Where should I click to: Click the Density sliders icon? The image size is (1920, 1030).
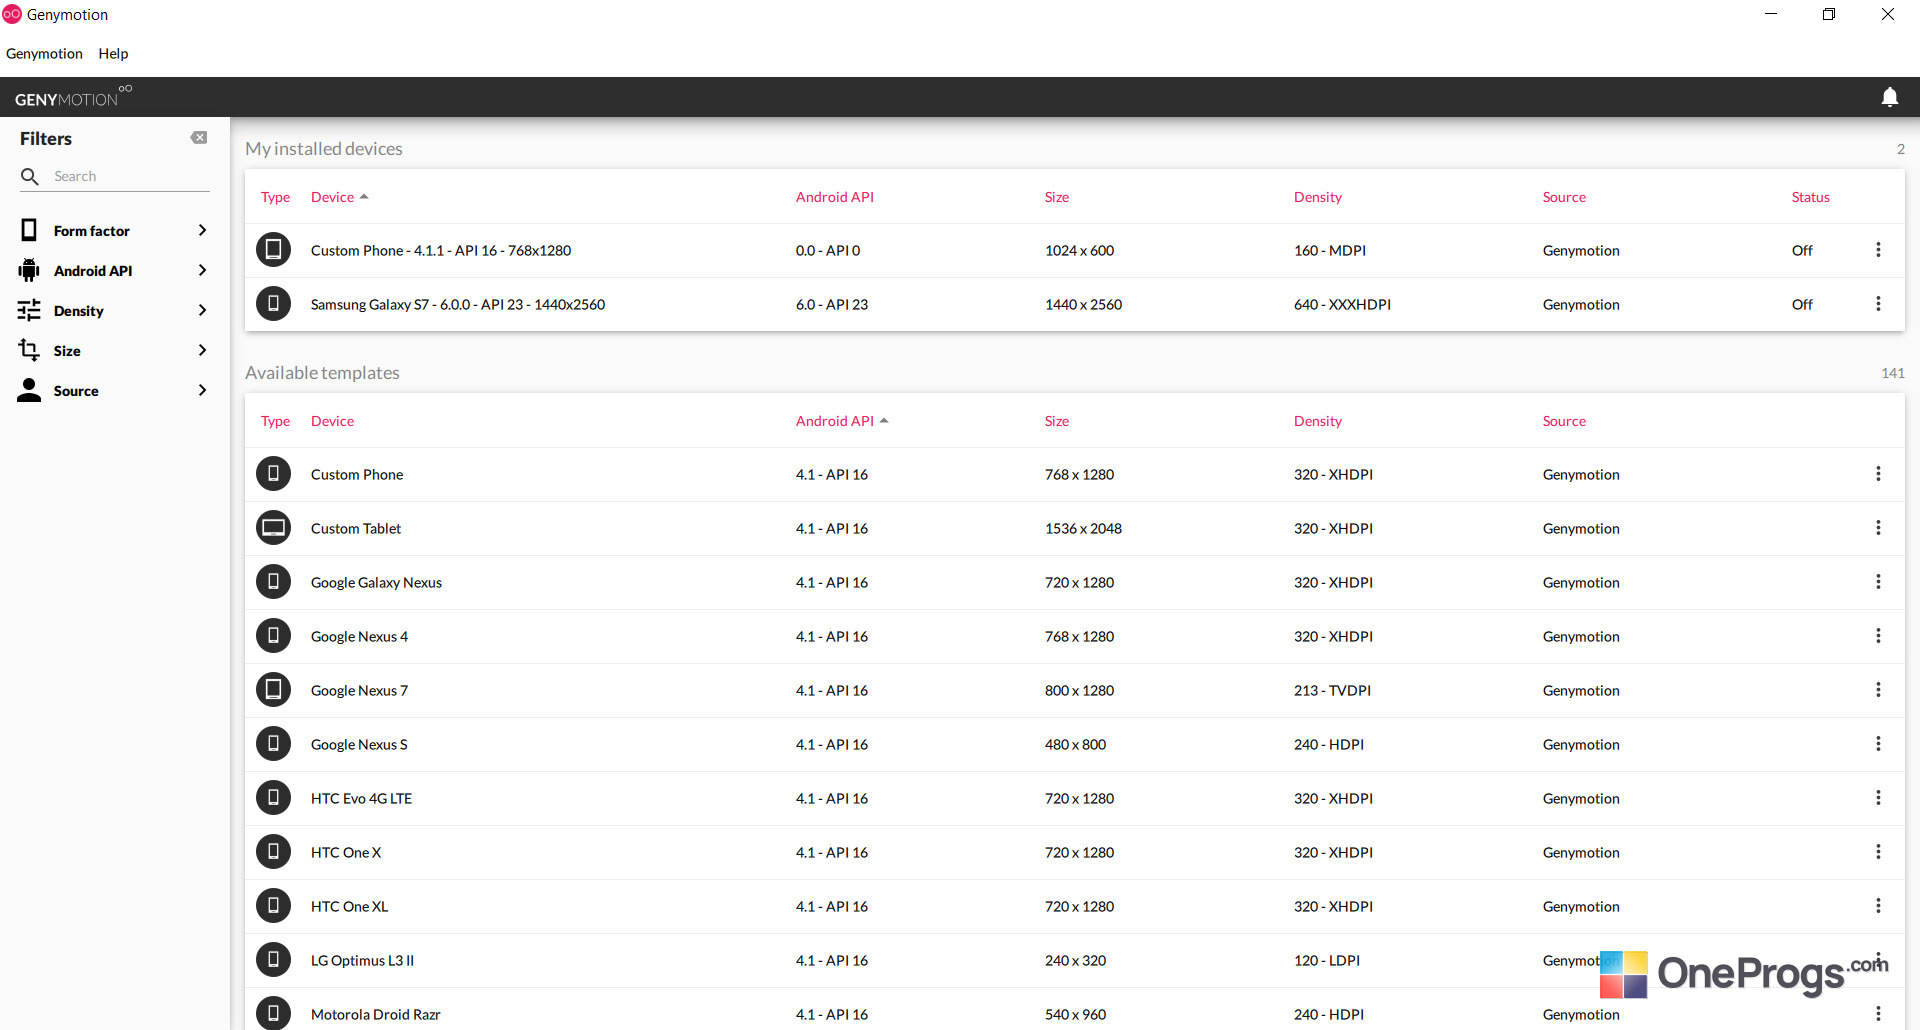29,310
